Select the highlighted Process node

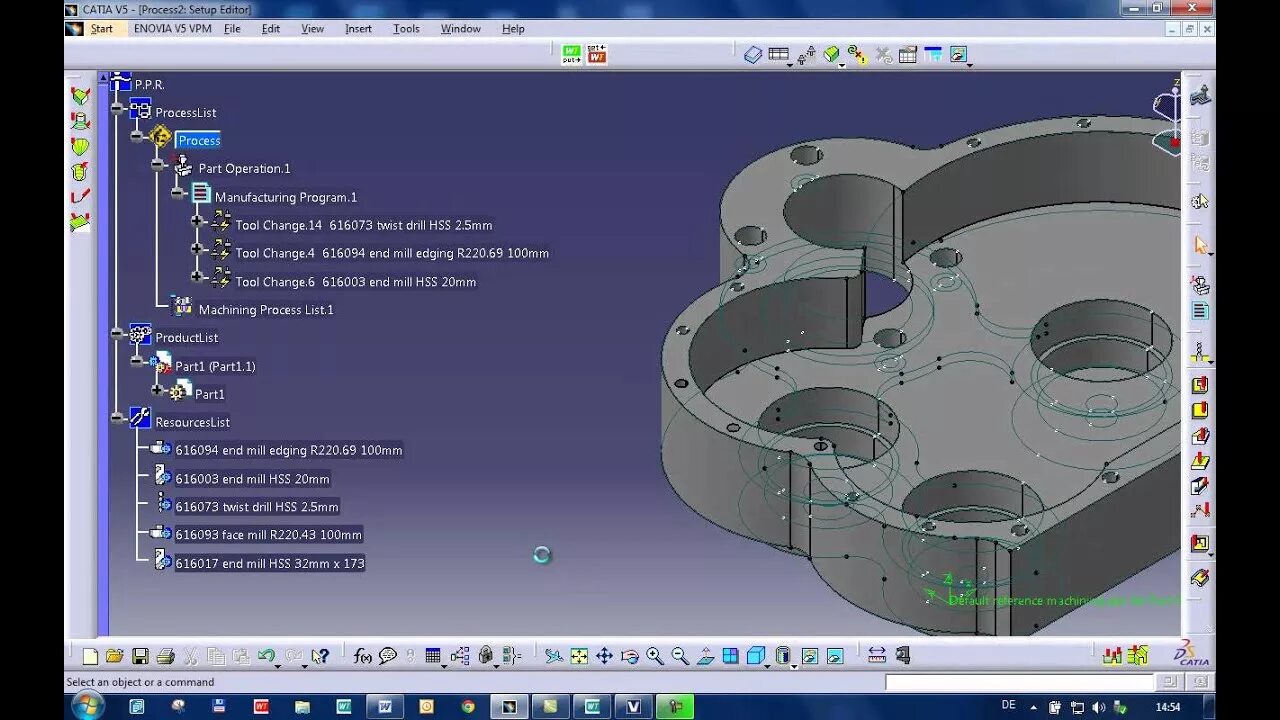pyautogui.click(x=198, y=141)
